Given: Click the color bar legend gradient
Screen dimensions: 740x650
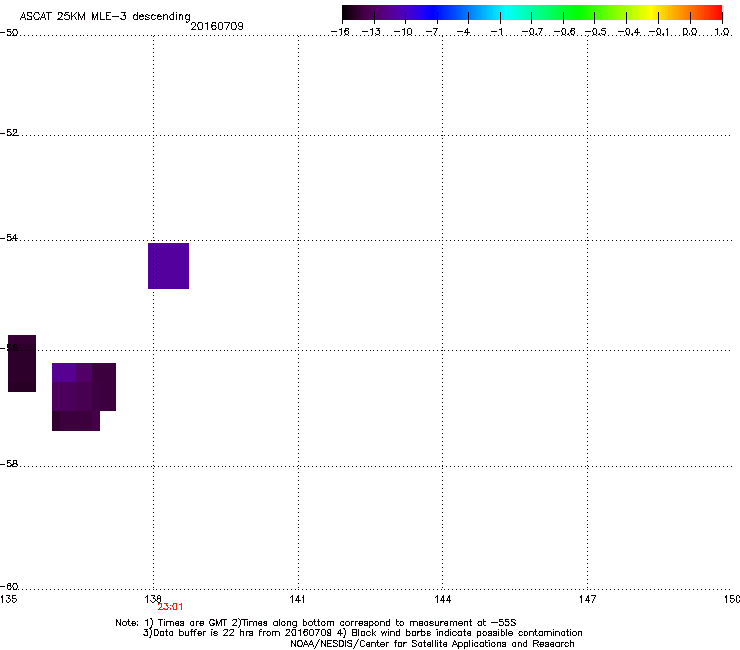Looking at the screenshot, I should click(x=532, y=13).
